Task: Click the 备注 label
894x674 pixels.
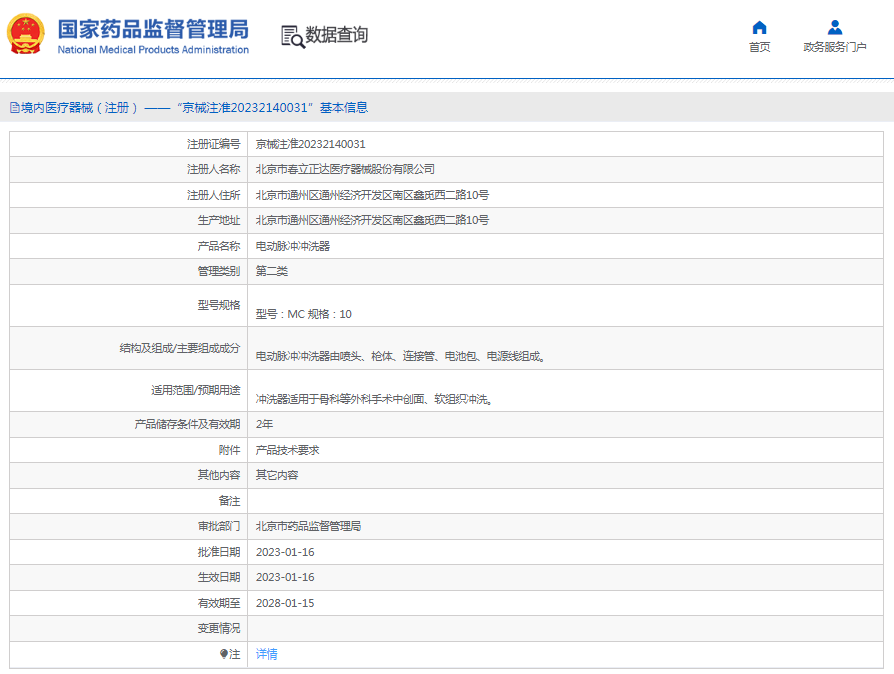Action: click(x=230, y=501)
